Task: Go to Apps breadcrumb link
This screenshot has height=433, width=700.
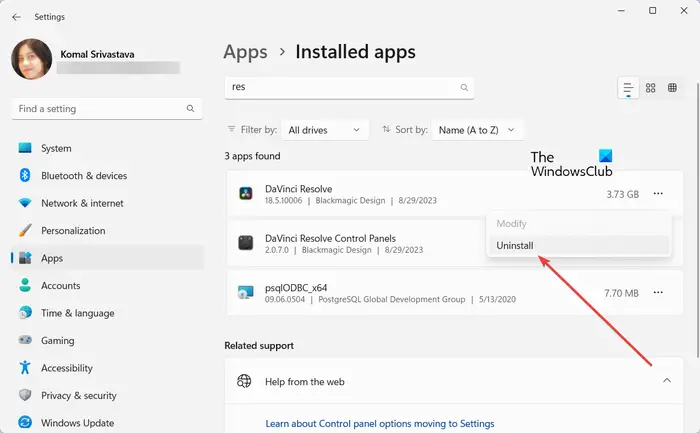Action: pyautogui.click(x=245, y=52)
